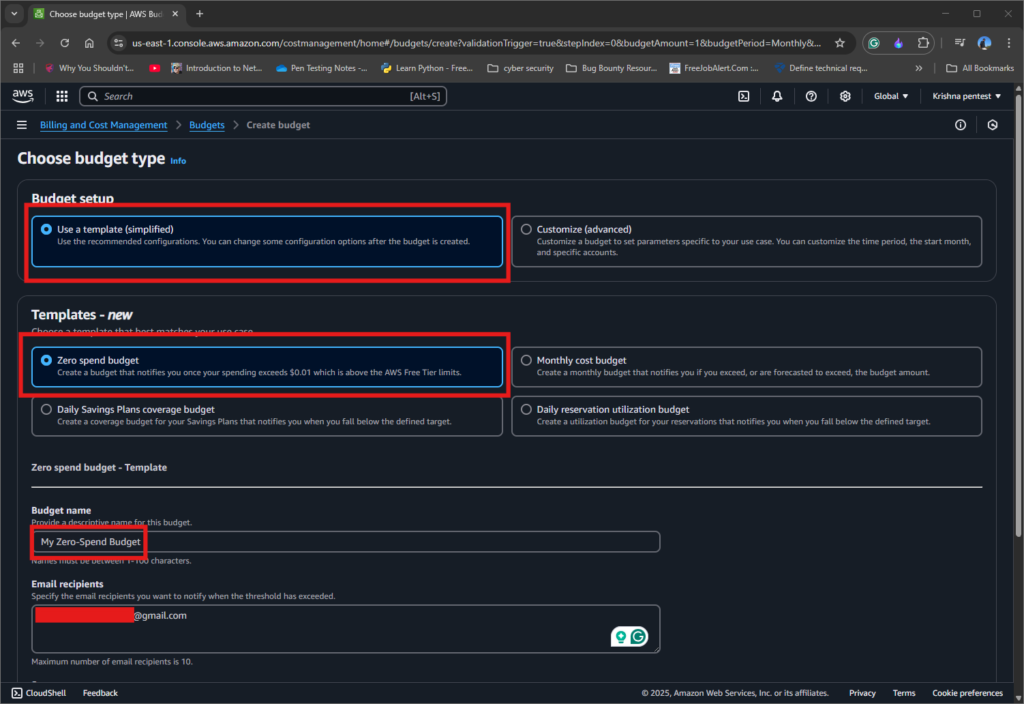This screenshot has height=704, width=1024.
Task: Open the All Bookmarks folder
Action: pyautogui.click(x=980, y=68)
